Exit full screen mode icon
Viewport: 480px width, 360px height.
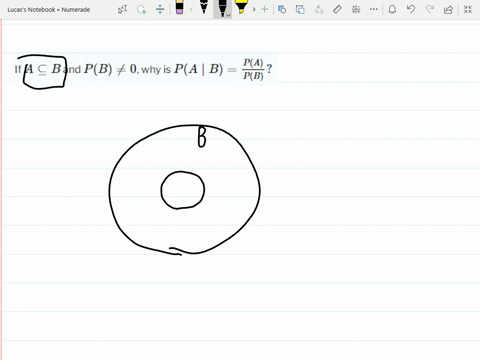(468, 9)
